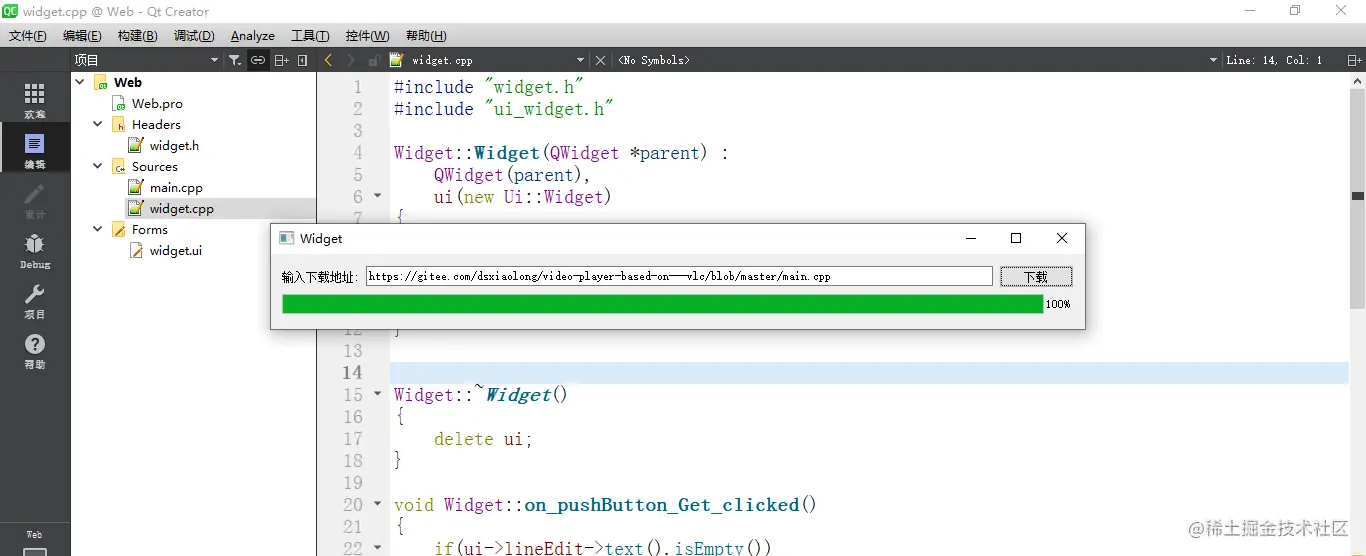Fold the destructor code at line 15
This screenshot has width=1366, height=556.
point(378,394)
